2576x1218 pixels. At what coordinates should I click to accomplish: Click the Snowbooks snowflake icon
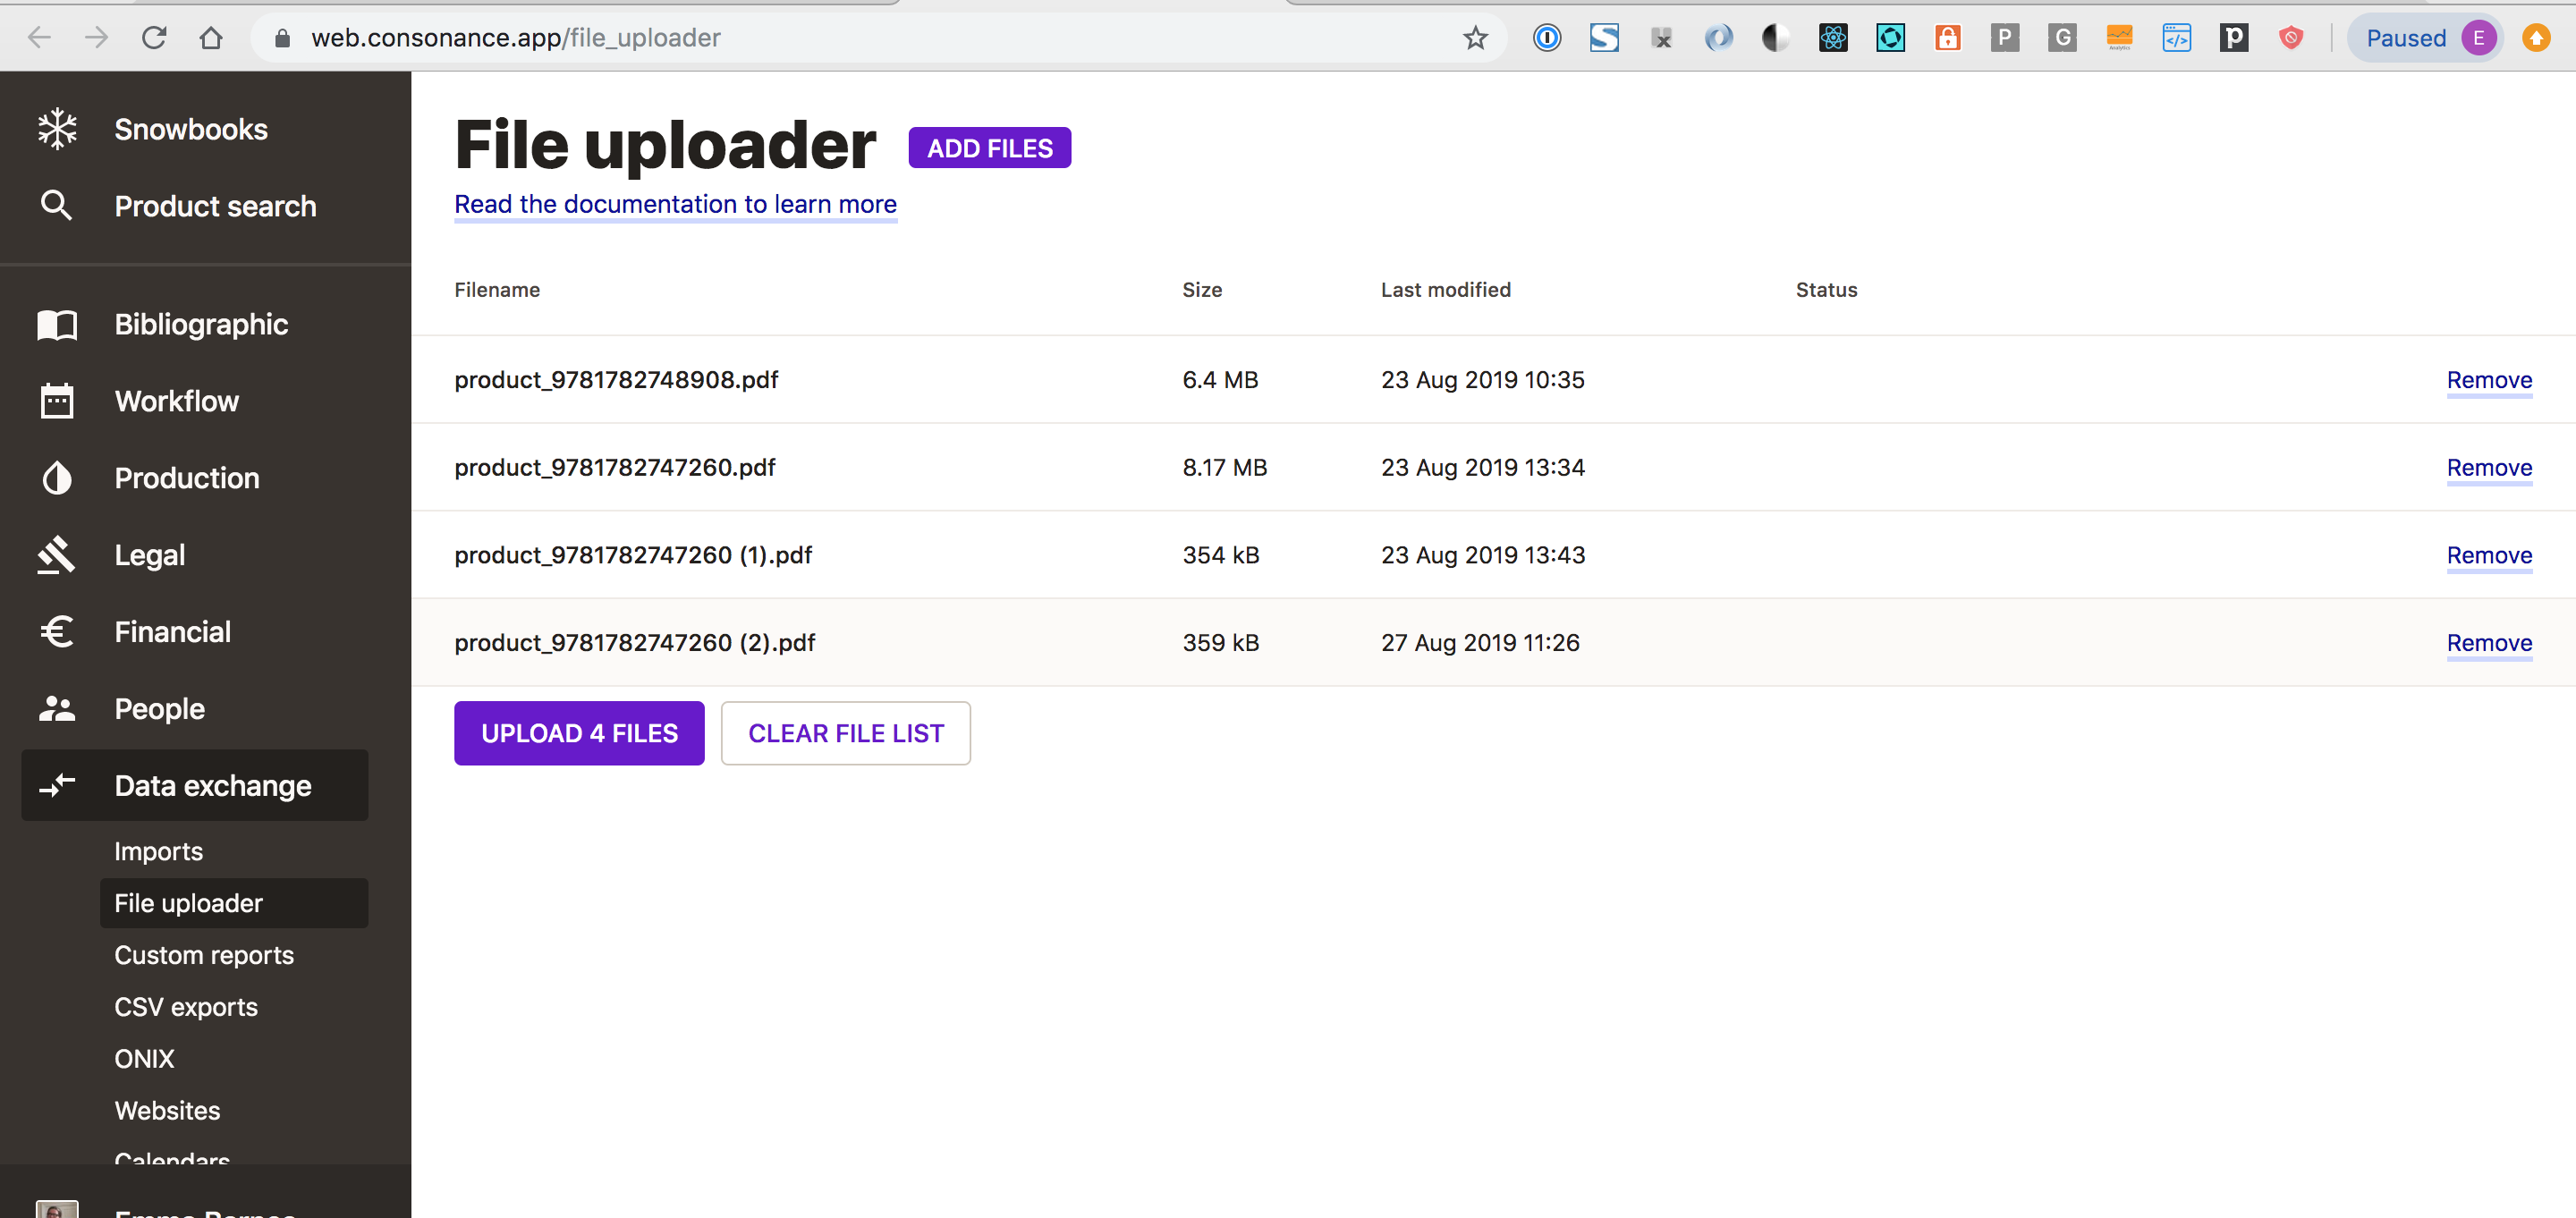[x=57, y=129]
